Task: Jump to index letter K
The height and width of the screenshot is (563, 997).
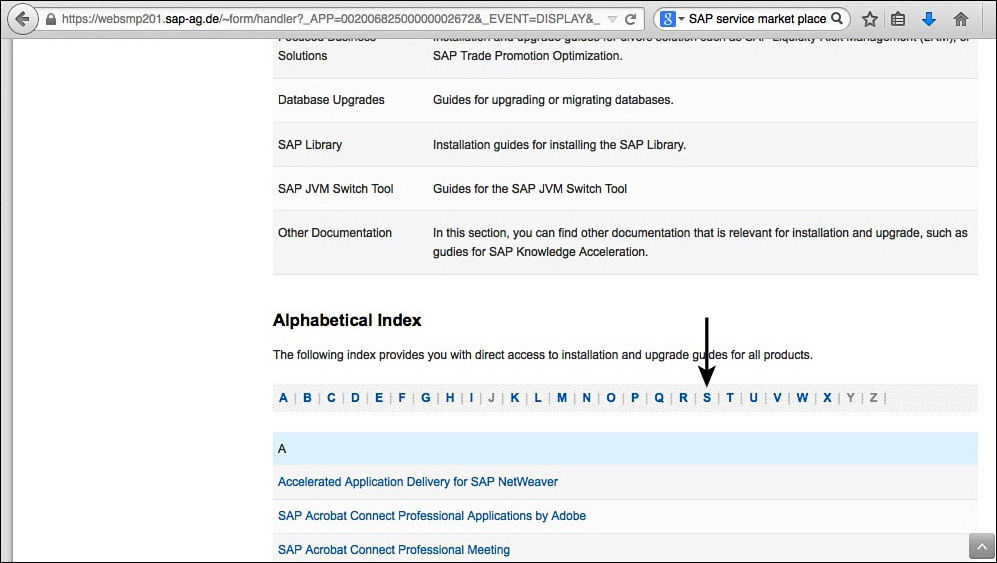Action: [x=515, y=398]
